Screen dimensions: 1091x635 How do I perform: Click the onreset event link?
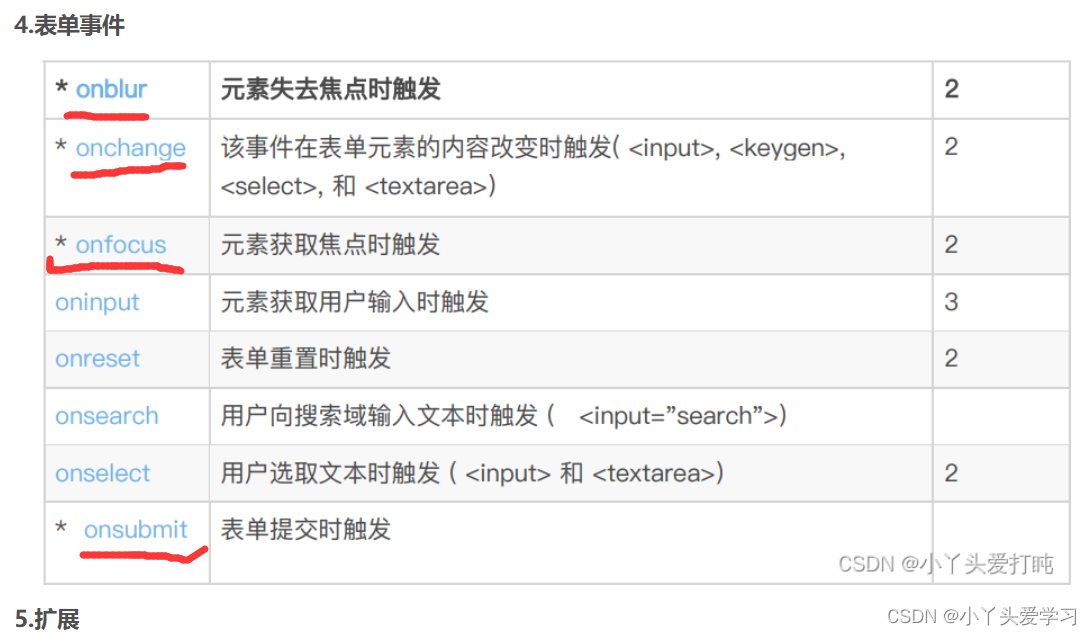coord(97,359)
